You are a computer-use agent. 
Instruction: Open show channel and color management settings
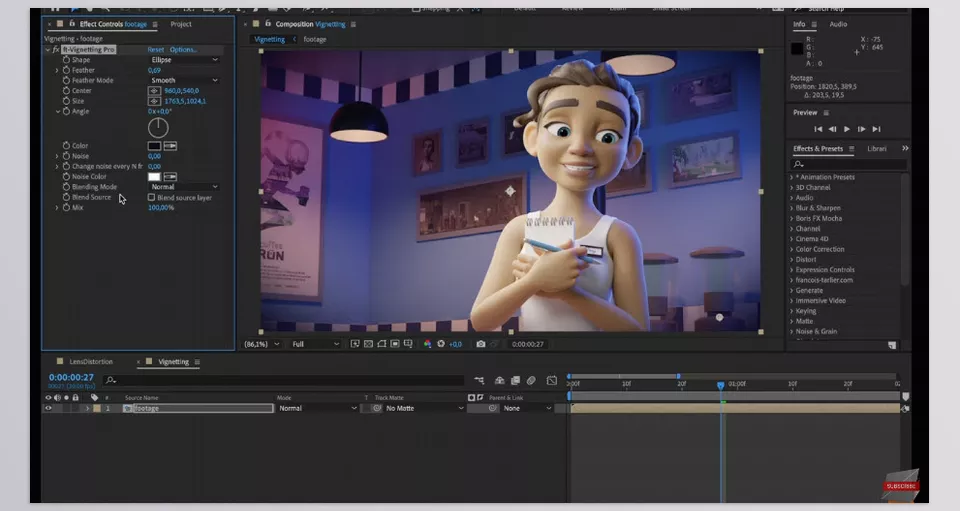pyautogui.click(x=427, y=344)
